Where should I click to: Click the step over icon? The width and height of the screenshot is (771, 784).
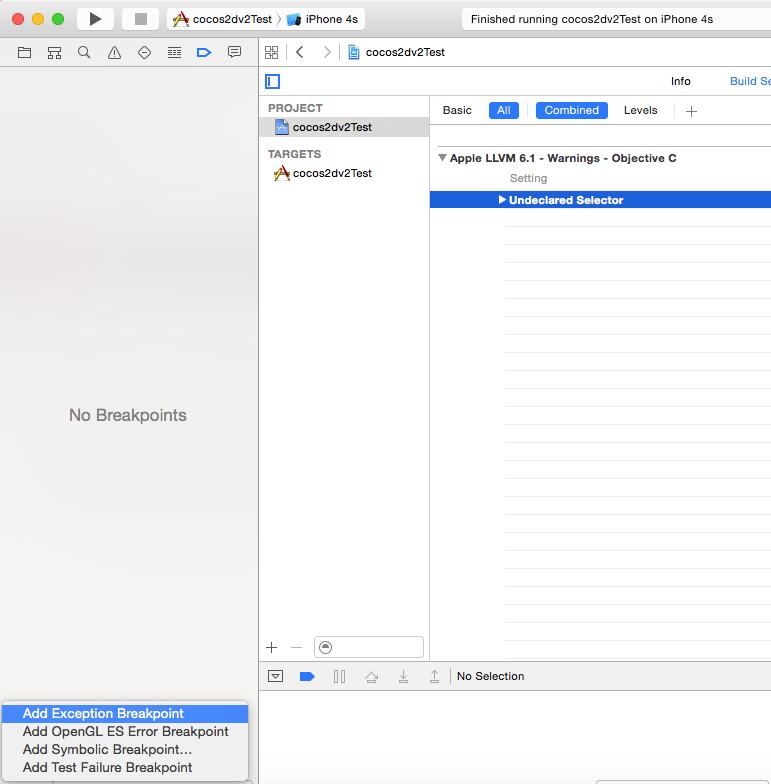click(371, 676)
